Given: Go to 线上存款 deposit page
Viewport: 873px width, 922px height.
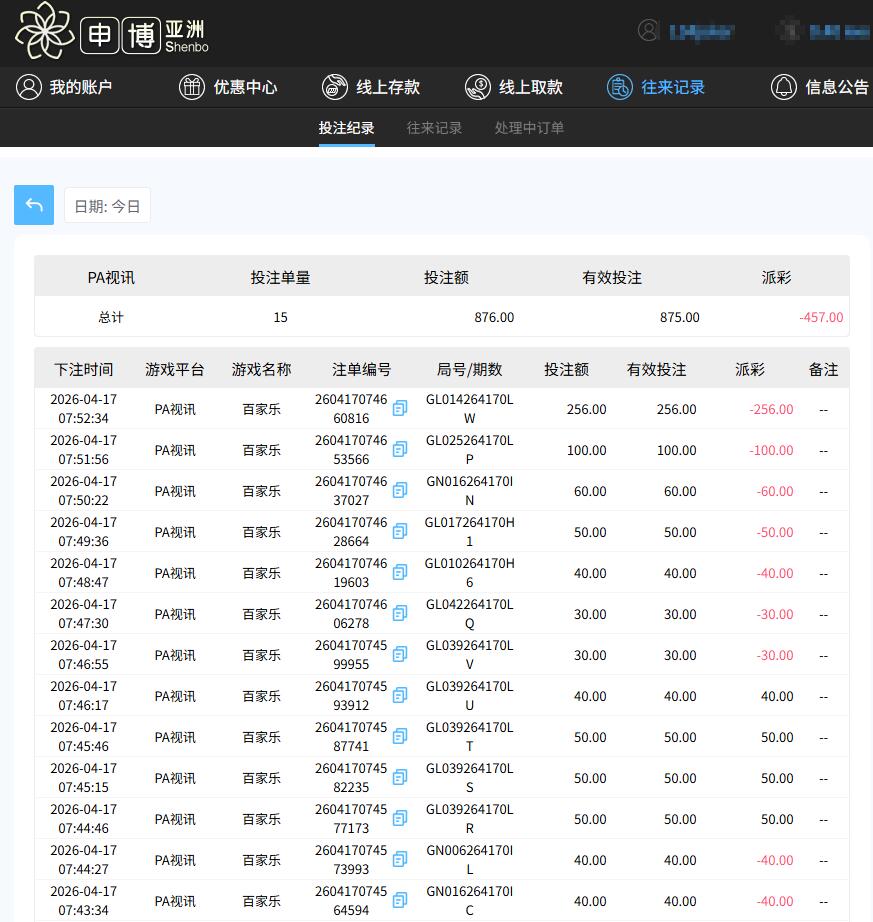Looking at the screenshot, I should pyautogui.click(x=371, y=87).
